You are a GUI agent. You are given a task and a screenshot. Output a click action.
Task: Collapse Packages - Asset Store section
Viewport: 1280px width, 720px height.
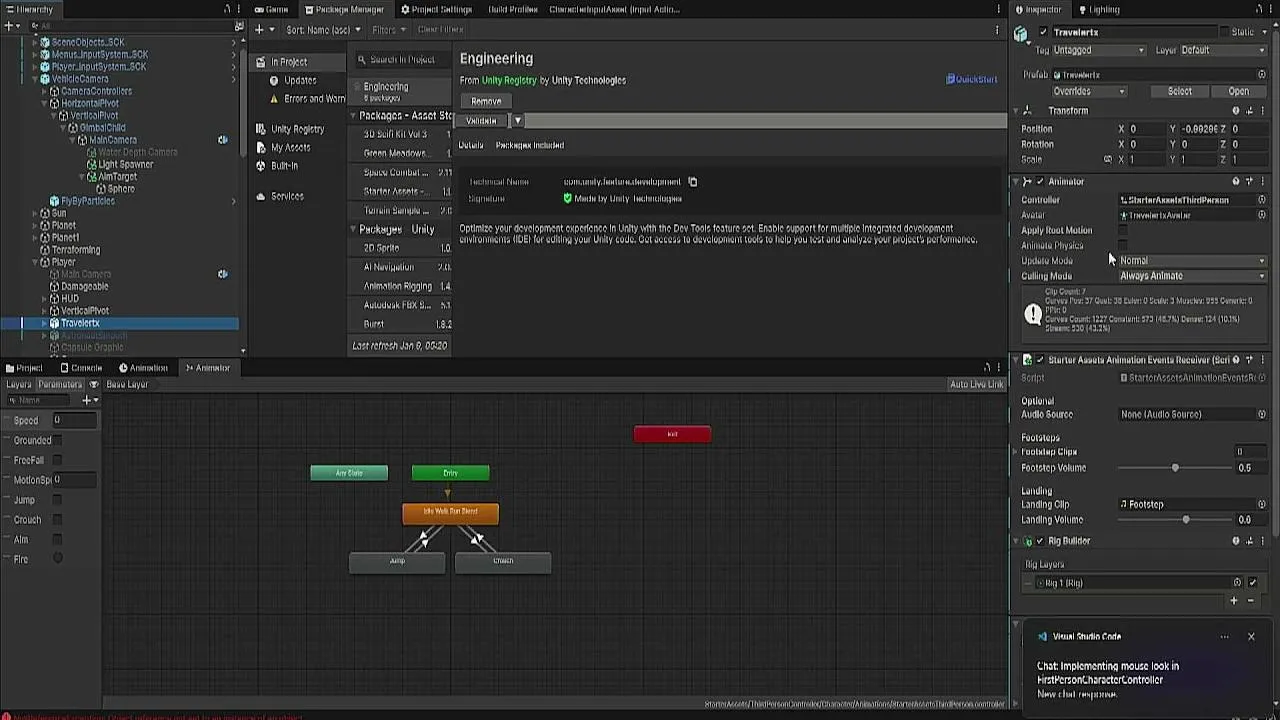(x=353, y=116)
